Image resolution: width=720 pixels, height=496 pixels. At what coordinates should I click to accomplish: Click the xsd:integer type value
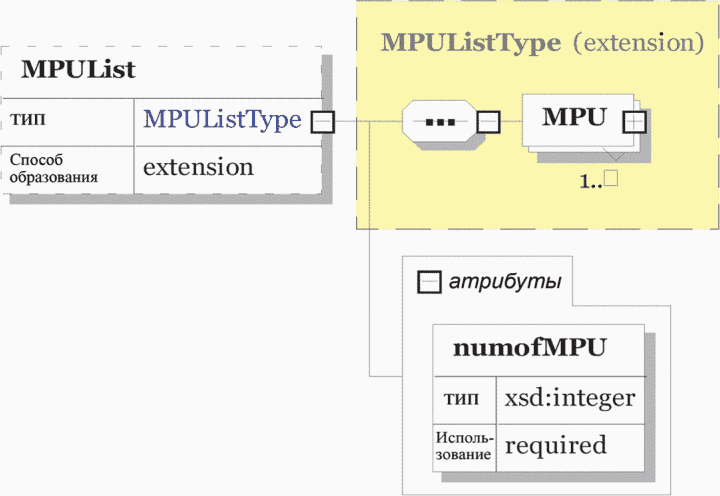(x=570, y=398)
